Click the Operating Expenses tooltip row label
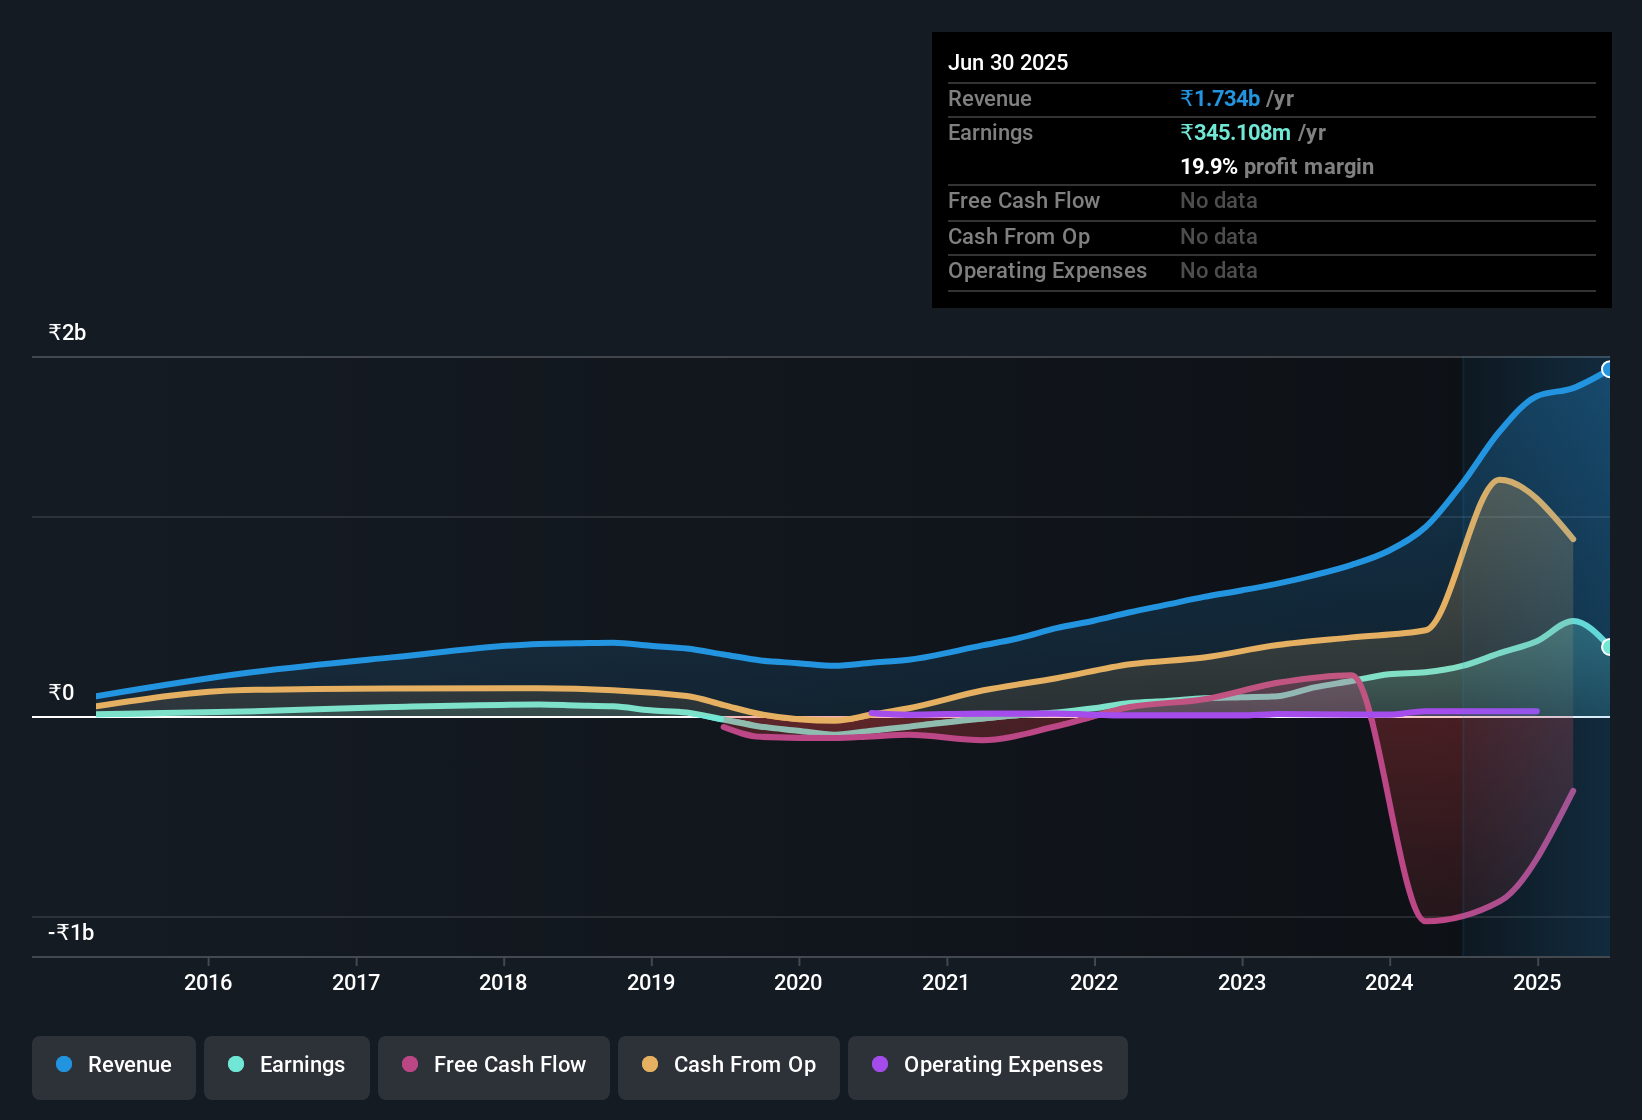This screenshot has height=1120, width=1642. point(1047,270)
